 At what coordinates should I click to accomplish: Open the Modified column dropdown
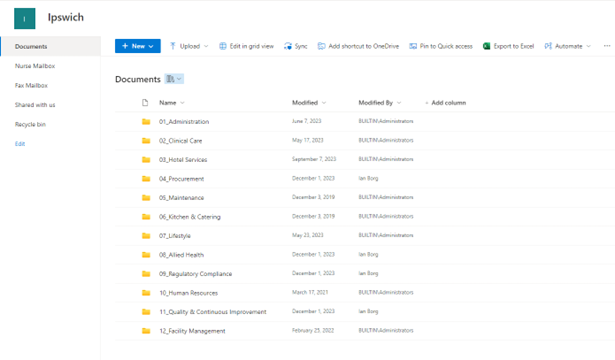point(324,103)
